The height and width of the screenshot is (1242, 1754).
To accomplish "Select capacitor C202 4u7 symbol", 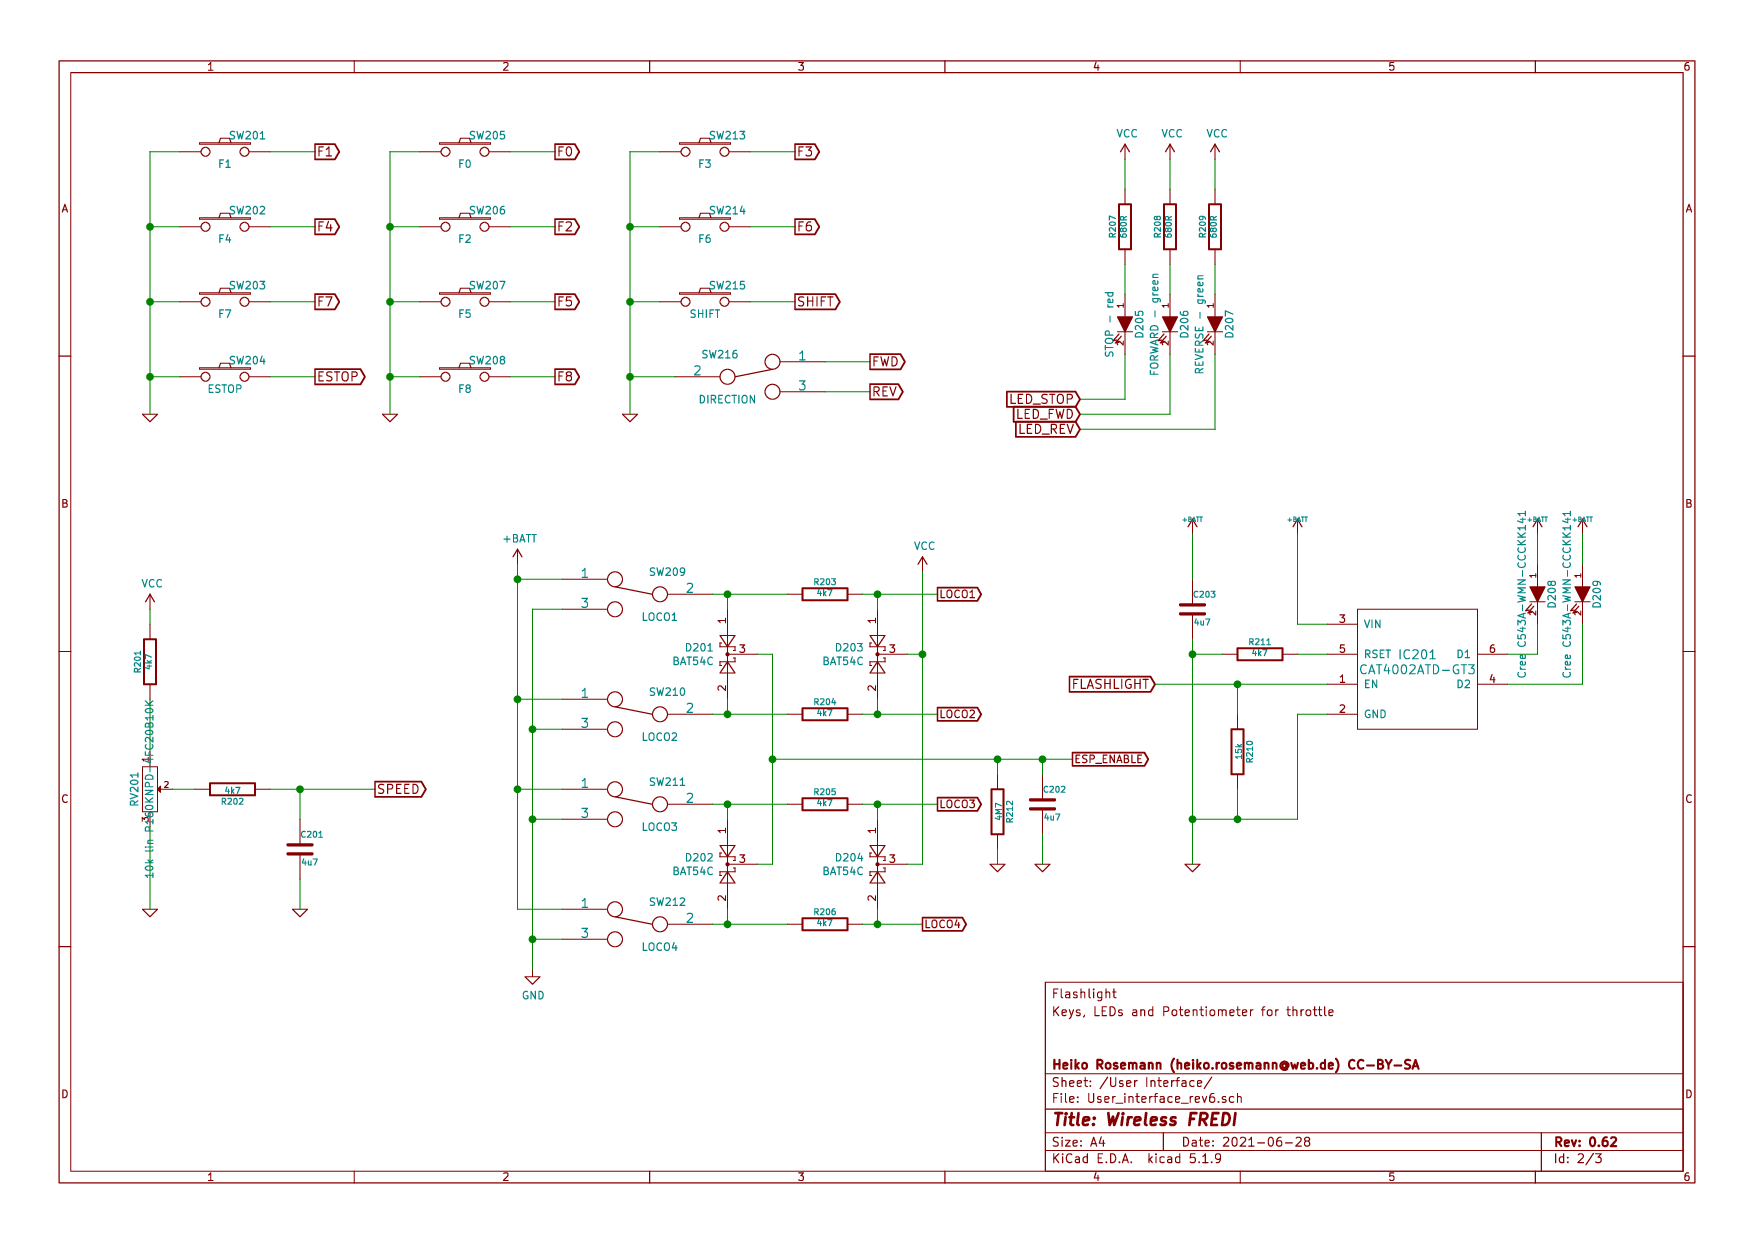I will (x=1042, y=804).
